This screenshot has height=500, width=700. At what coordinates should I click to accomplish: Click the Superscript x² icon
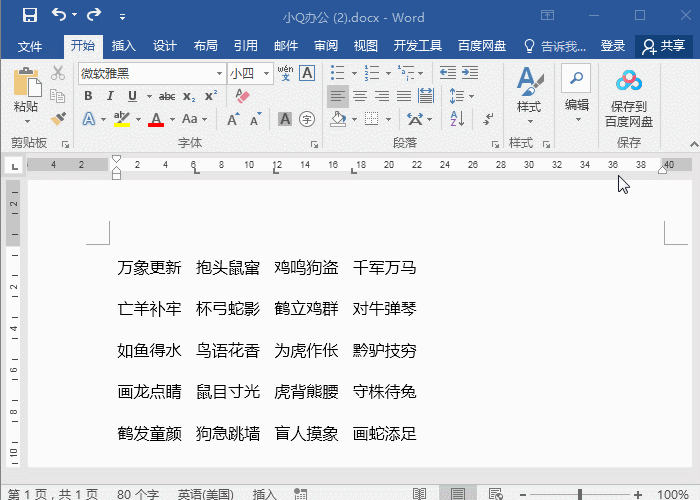point(210,96)
